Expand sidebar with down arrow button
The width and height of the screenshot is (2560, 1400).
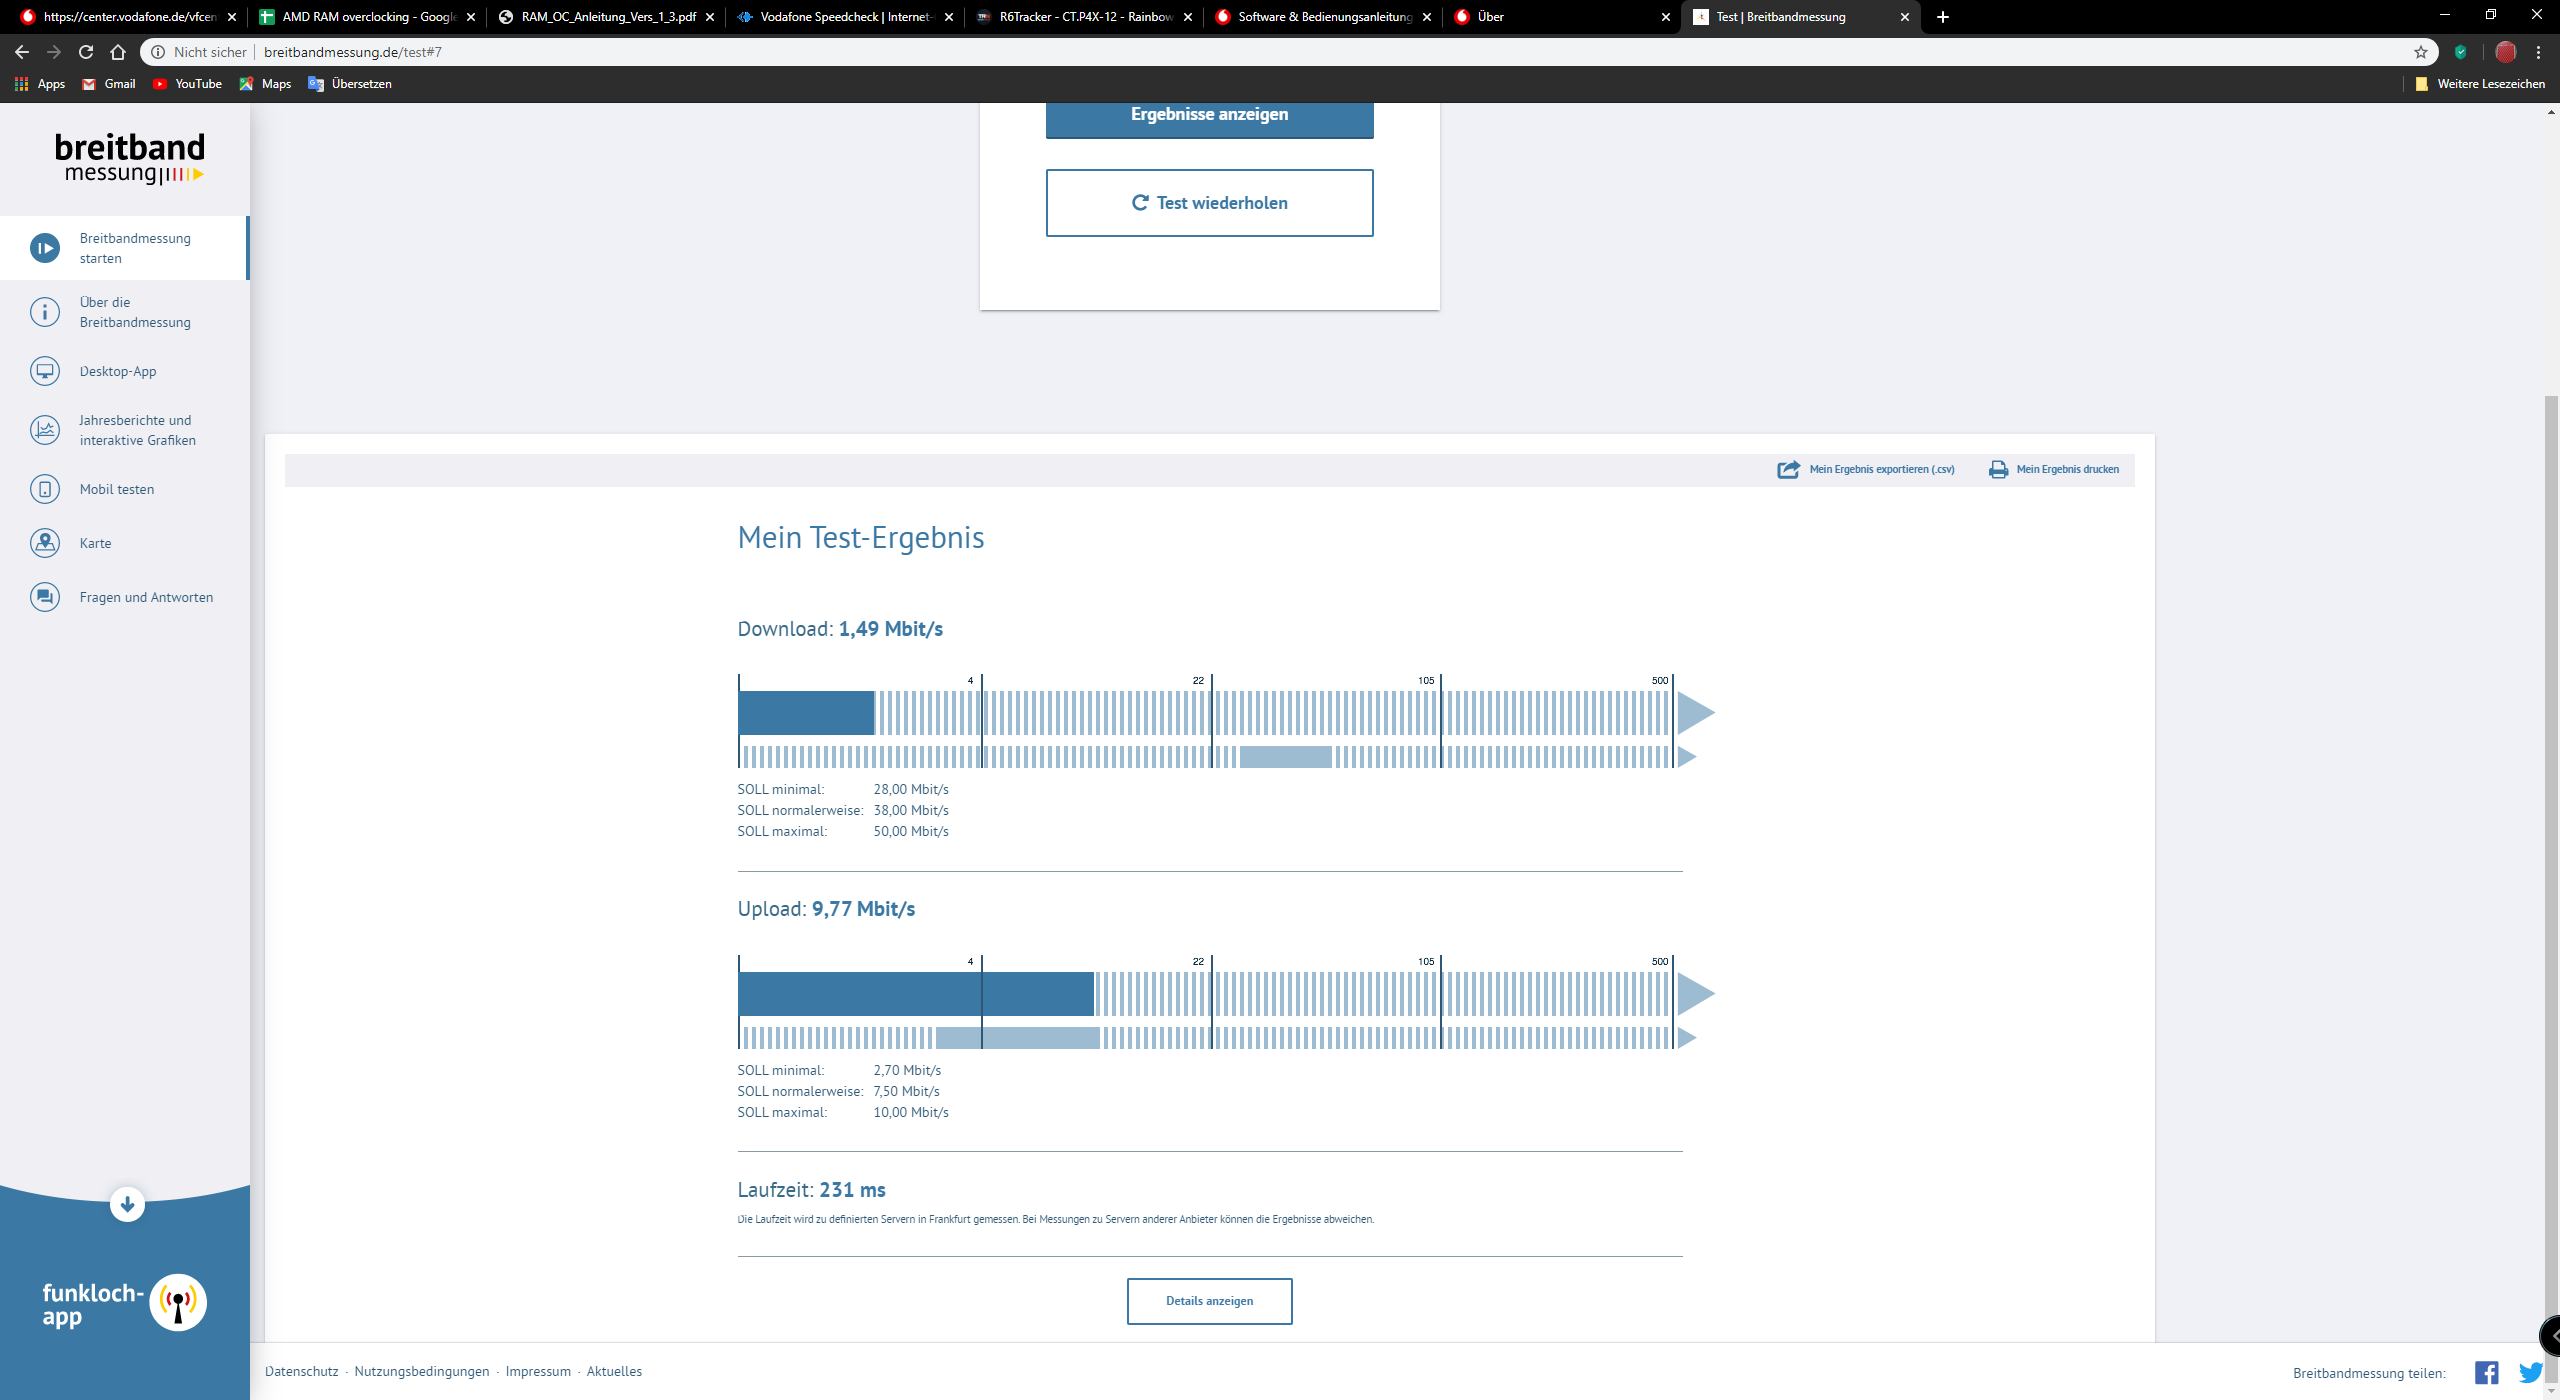pos(127,1205)
